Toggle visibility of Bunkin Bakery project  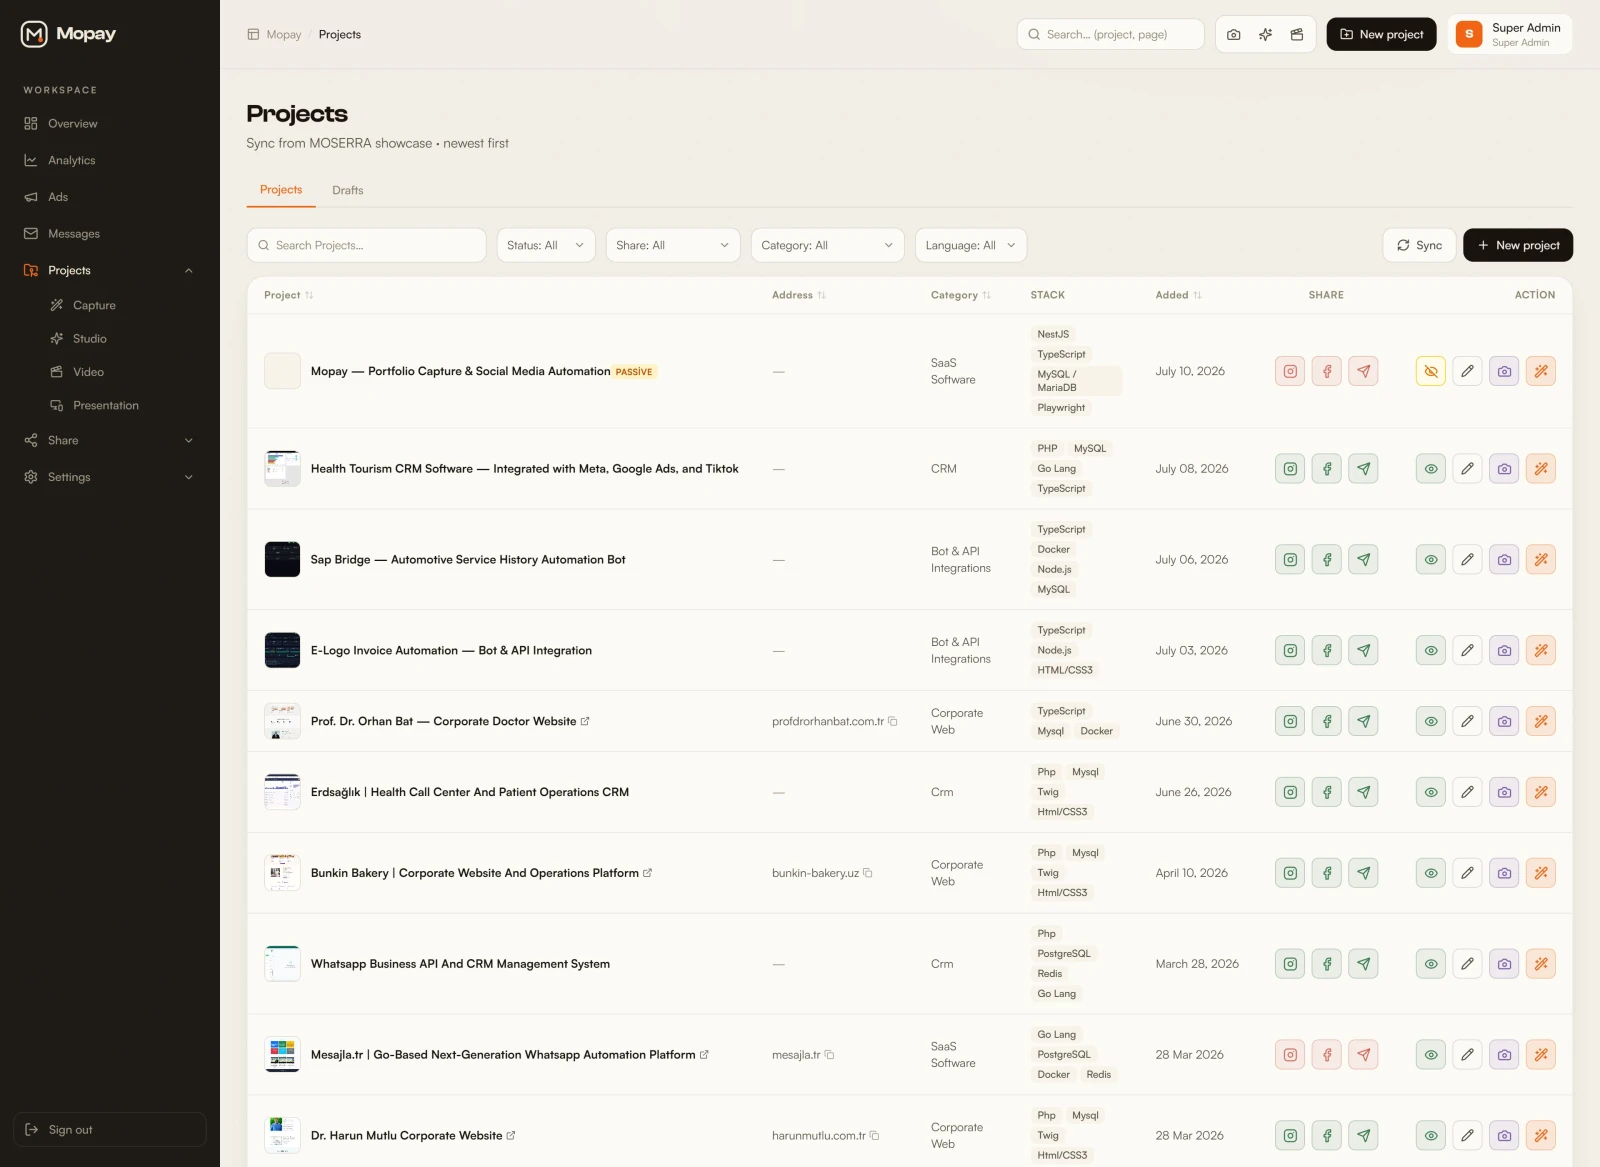point(1431,873)
